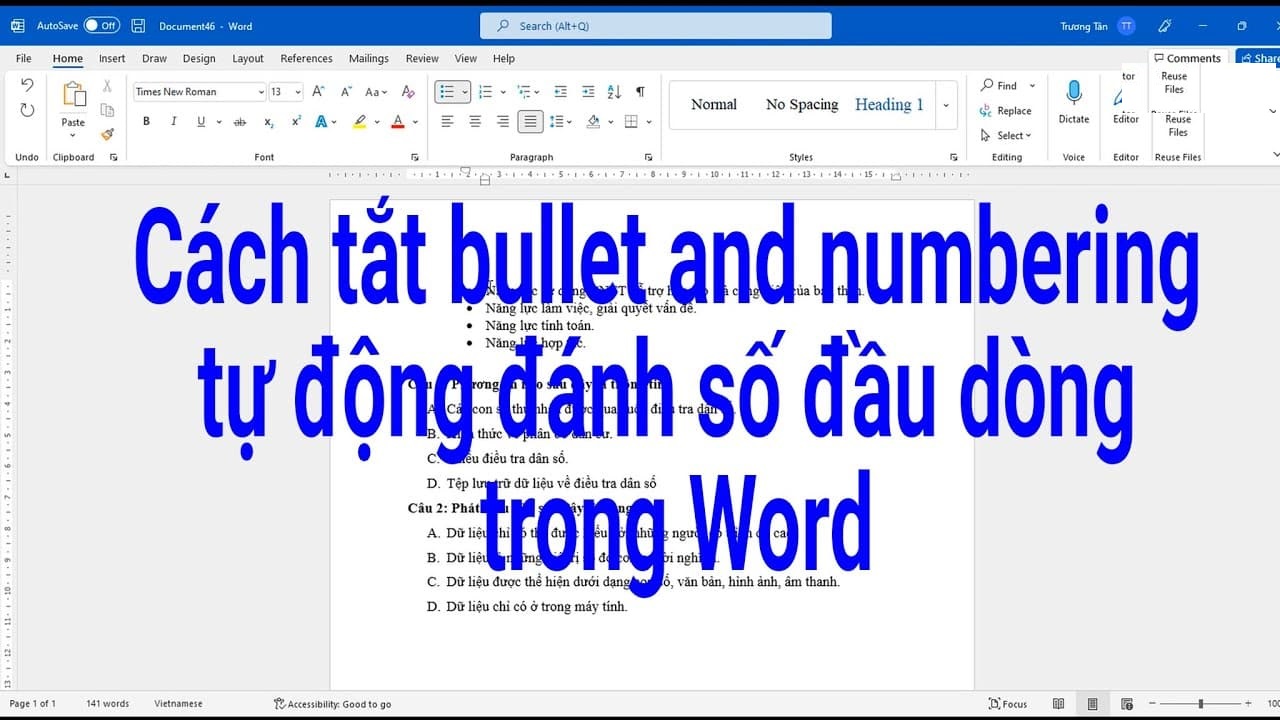1280x720 pixels.
Task: Expand Bullets library dropdown arrow
Action: [465, 92]
